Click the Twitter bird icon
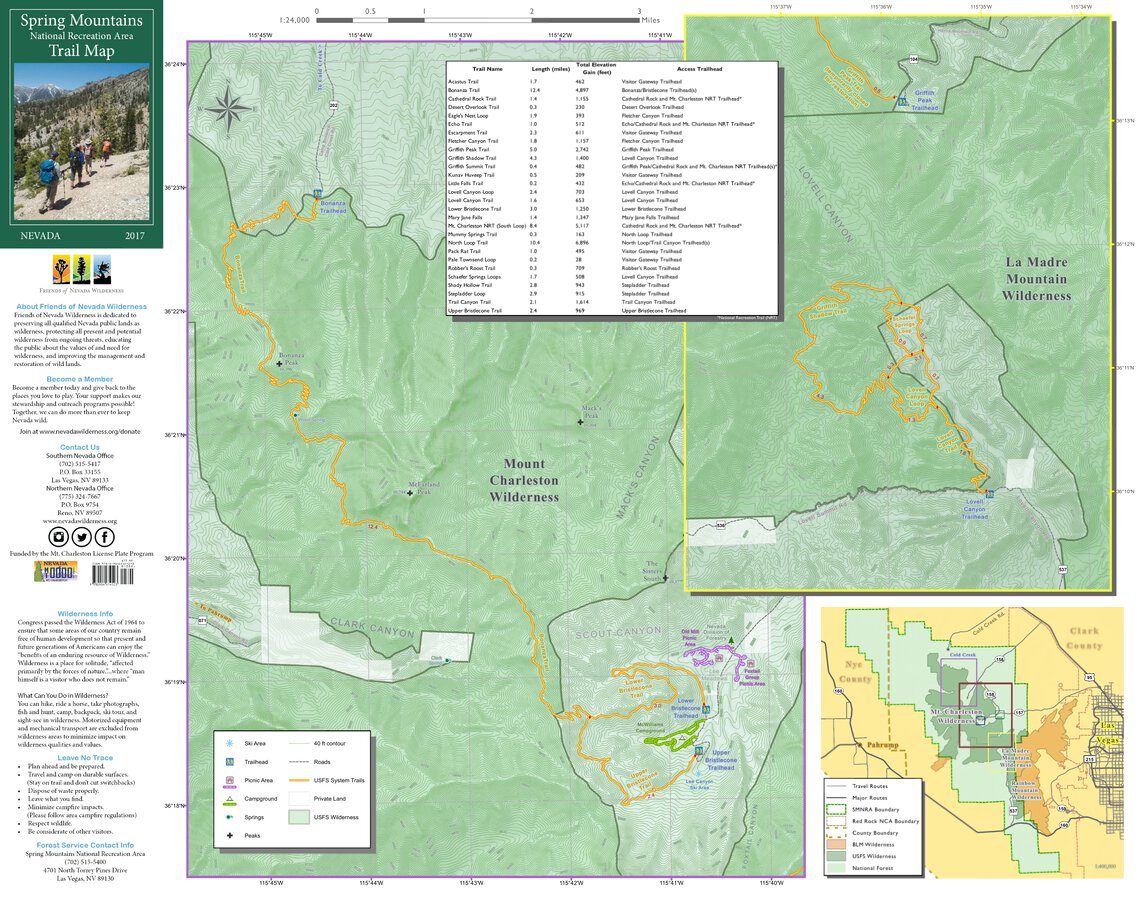Screen dimensions: 1141x897 tap(82, 537)
